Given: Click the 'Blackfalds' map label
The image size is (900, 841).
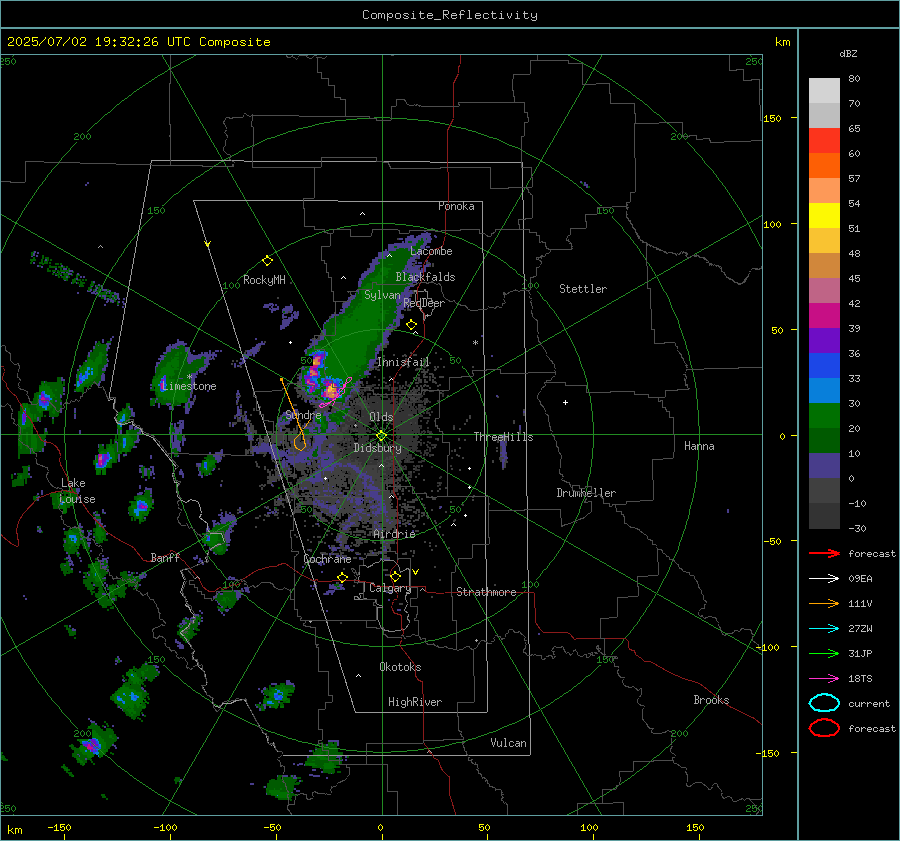Looking at the screenshot, I should click(x=425, y=277).
